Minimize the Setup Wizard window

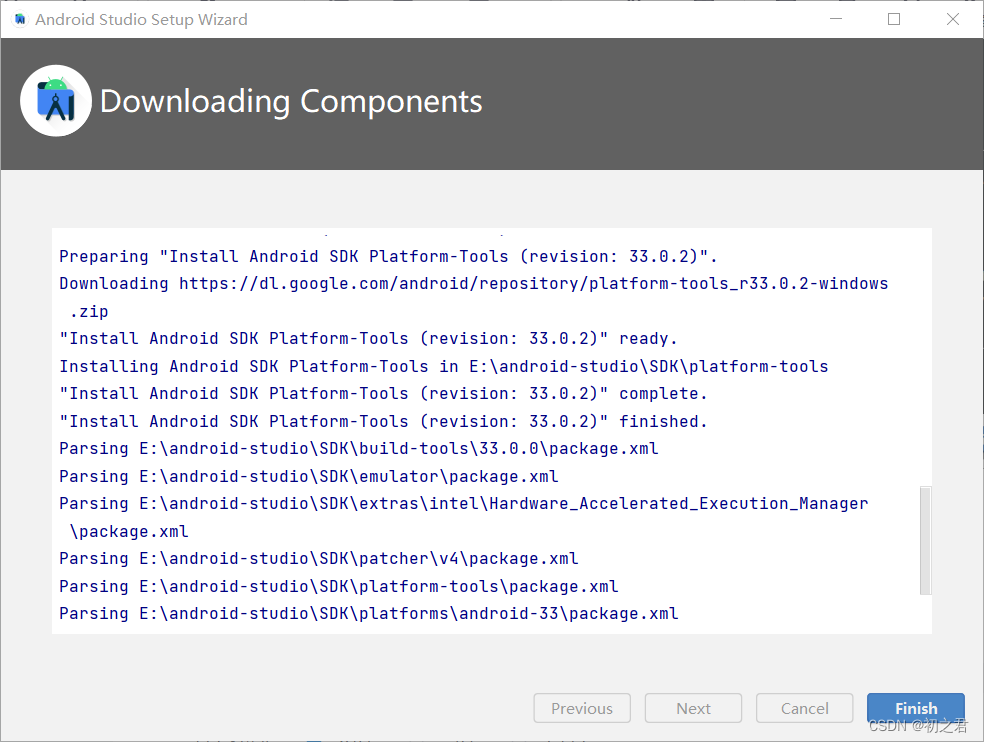click(835, 18)
